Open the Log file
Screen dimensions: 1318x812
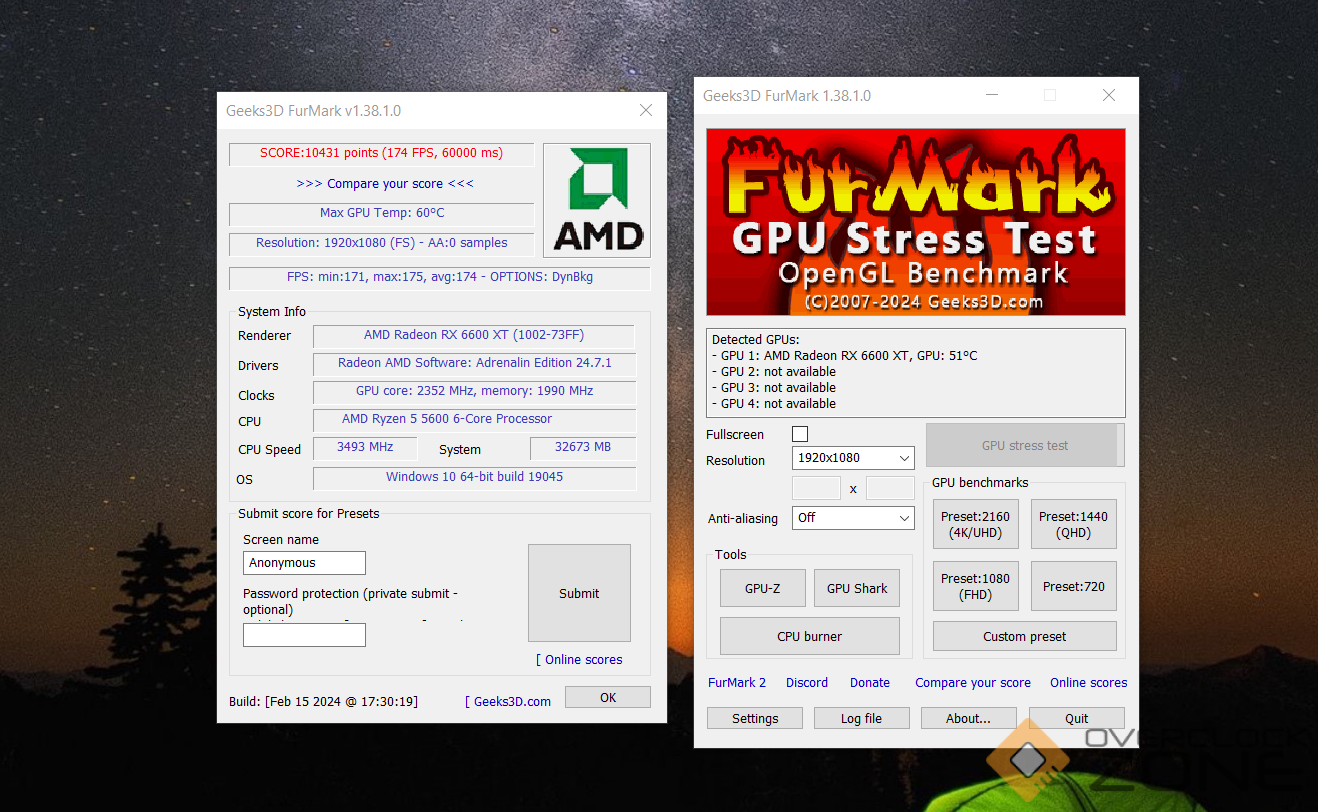[861, 718]
